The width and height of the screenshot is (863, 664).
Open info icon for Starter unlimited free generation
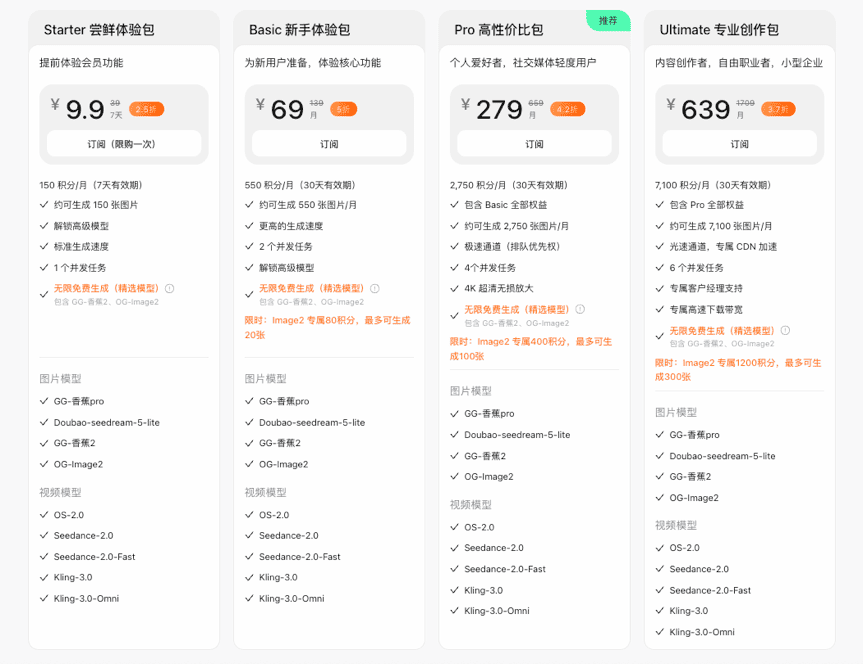[x=170, y=289]
